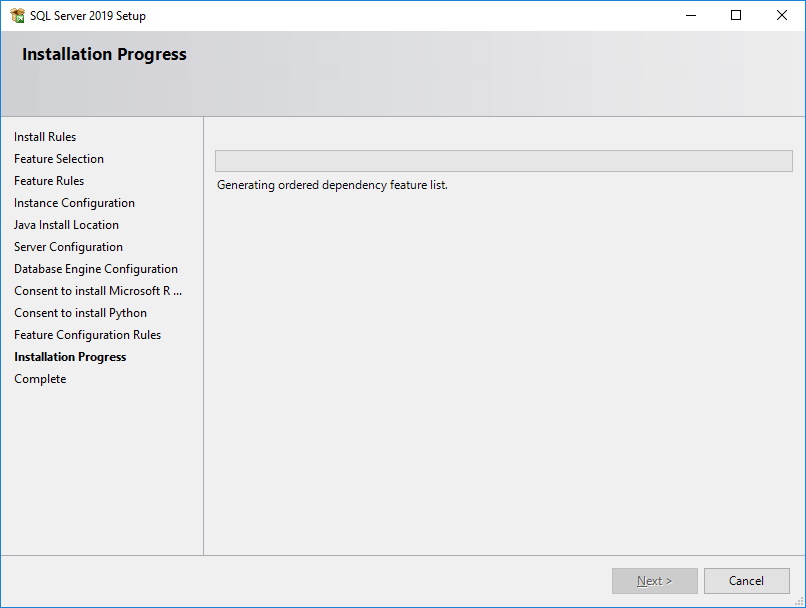Click the Installation Progress page heading

(104, 54)
